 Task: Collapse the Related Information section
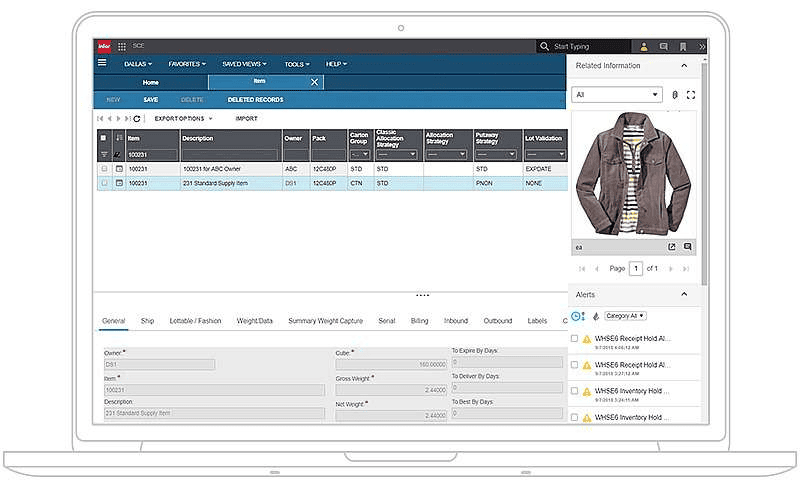click(684, 66)
